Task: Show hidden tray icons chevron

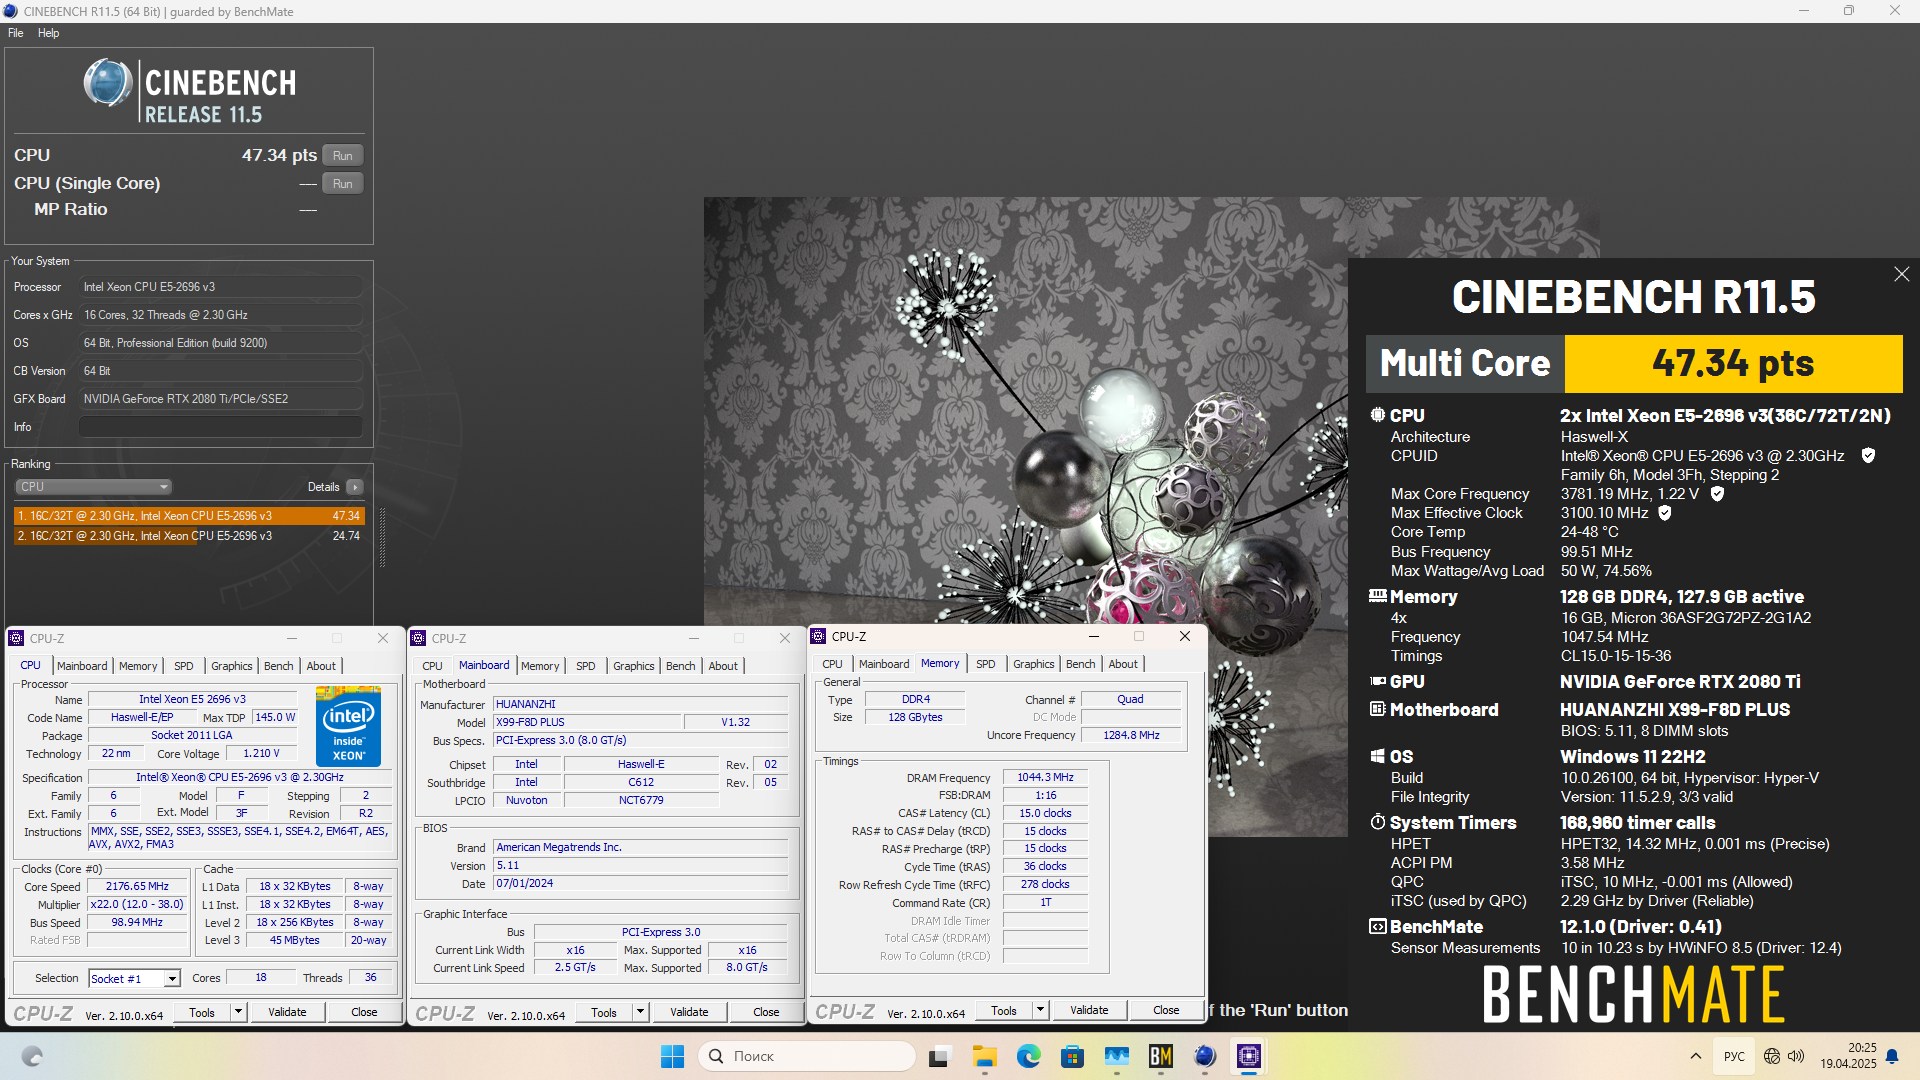Action: click(x=1695, y=1056)
